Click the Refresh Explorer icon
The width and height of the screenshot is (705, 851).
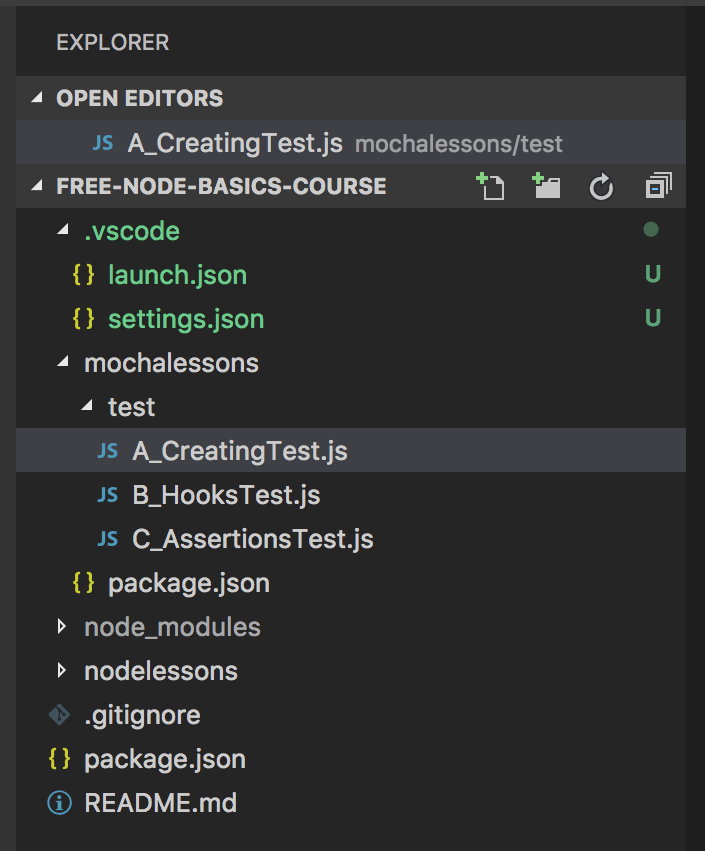point(600,186)
